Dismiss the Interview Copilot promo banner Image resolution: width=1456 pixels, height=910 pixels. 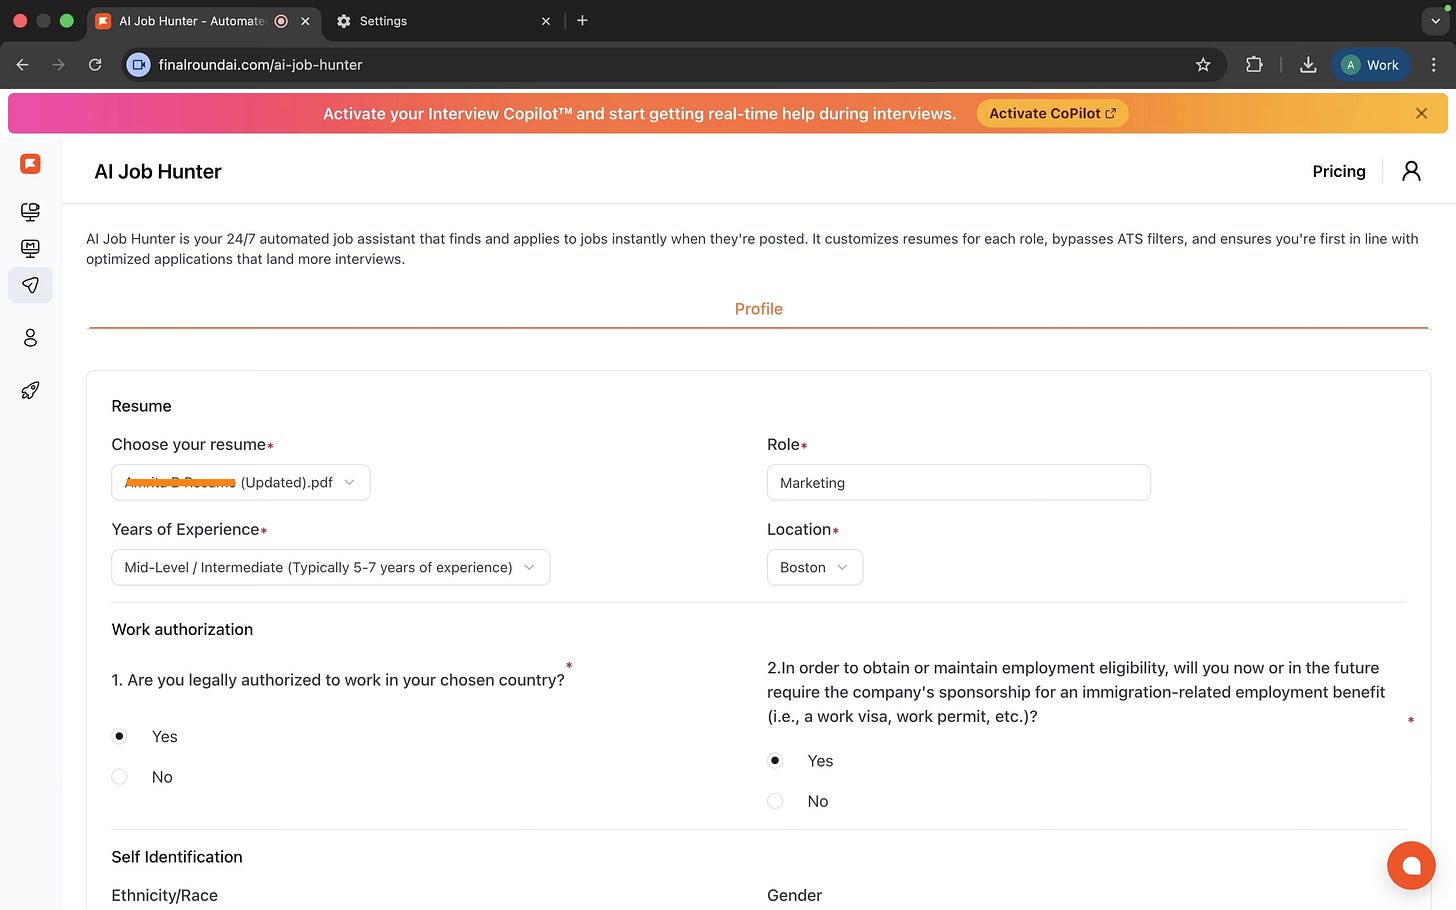[1421, 114]
